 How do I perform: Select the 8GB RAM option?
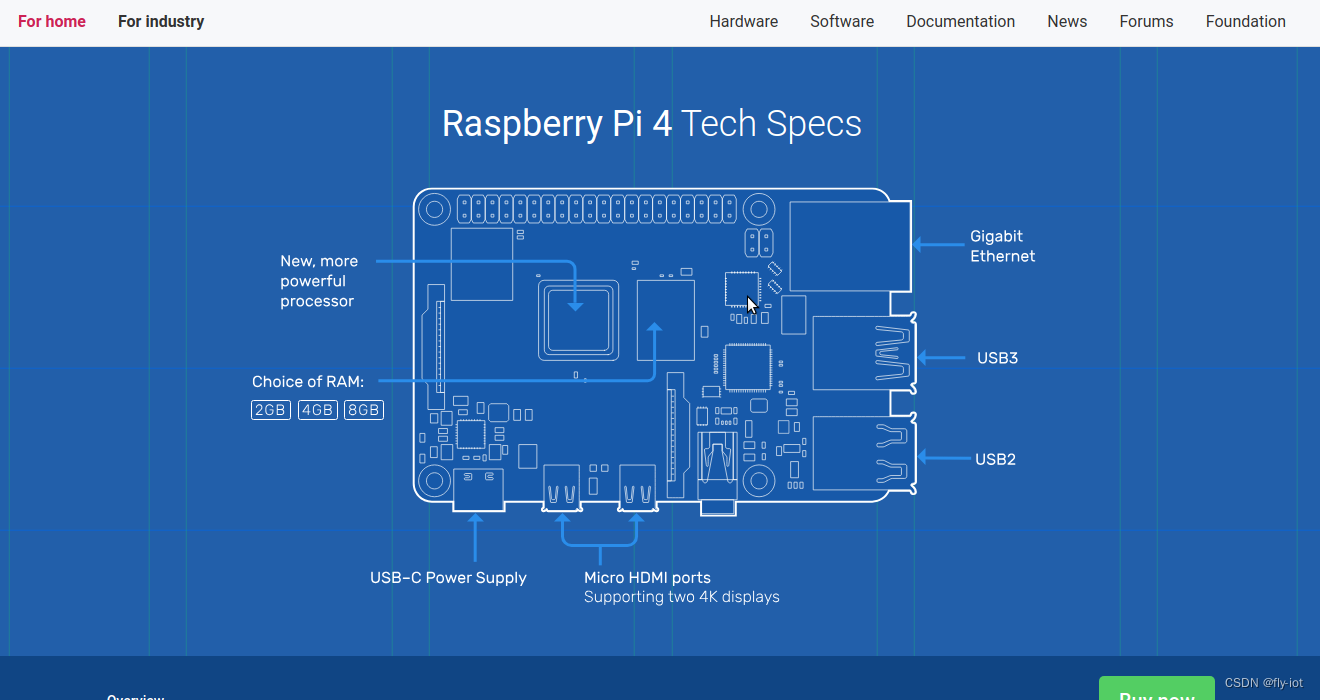coord(364,410)
